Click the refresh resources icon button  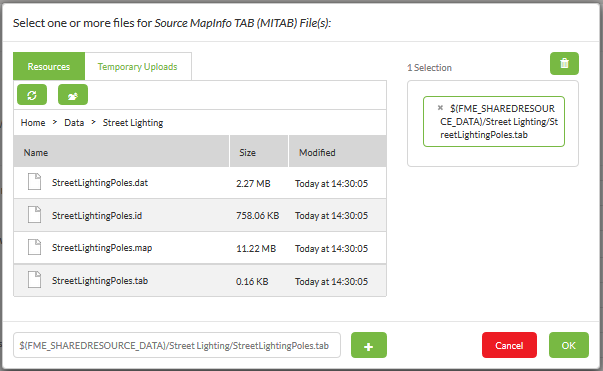pyautogui.click(x=32, y=95)
